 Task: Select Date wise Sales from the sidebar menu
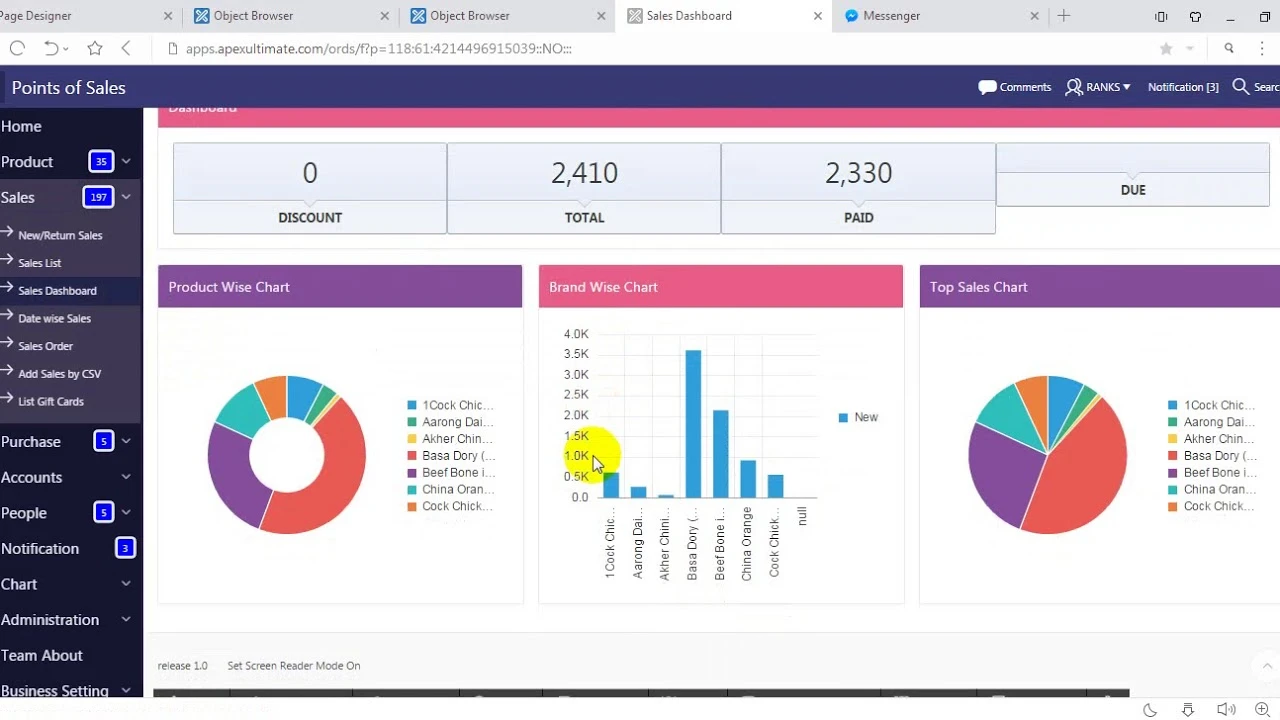click(x=52, y=318)
